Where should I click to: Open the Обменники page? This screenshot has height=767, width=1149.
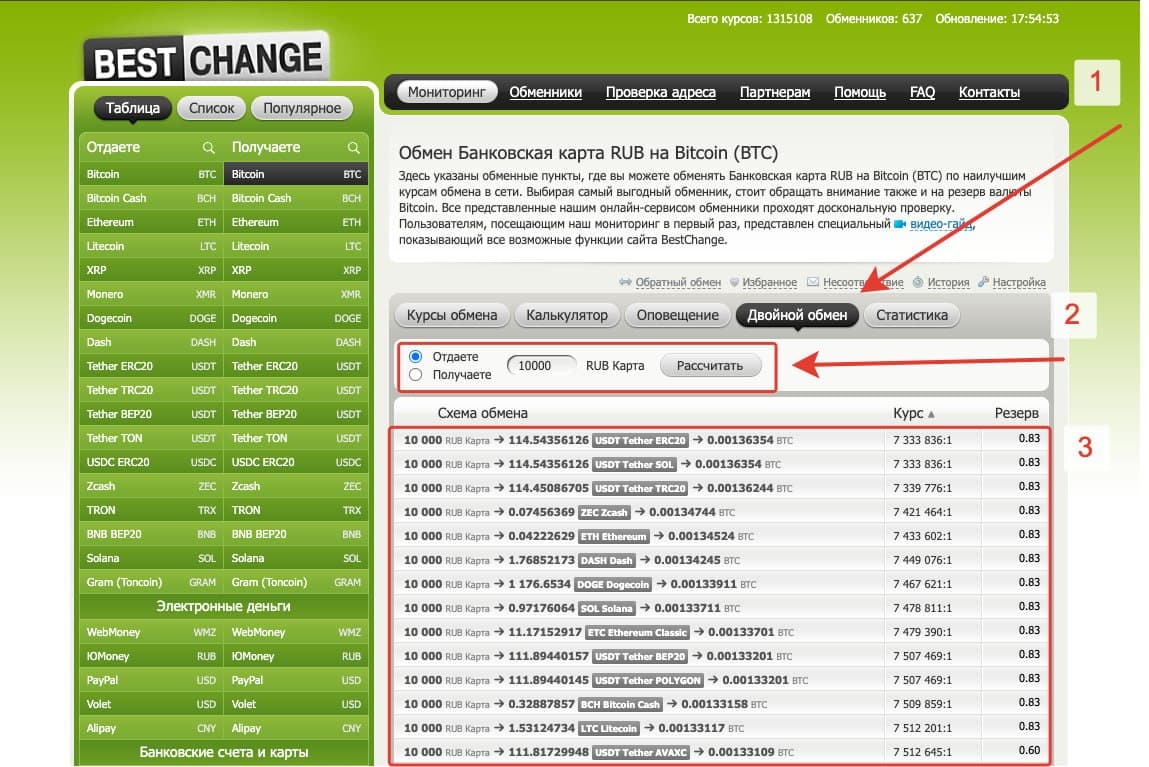tap(546, 92)
